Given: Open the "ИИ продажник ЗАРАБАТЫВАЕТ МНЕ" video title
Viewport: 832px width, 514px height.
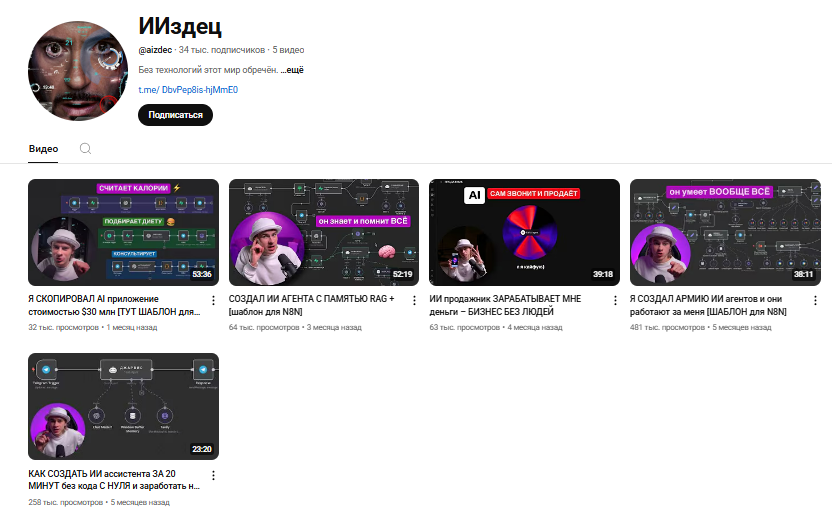Looking at the screenshot, I should [506, 305].
